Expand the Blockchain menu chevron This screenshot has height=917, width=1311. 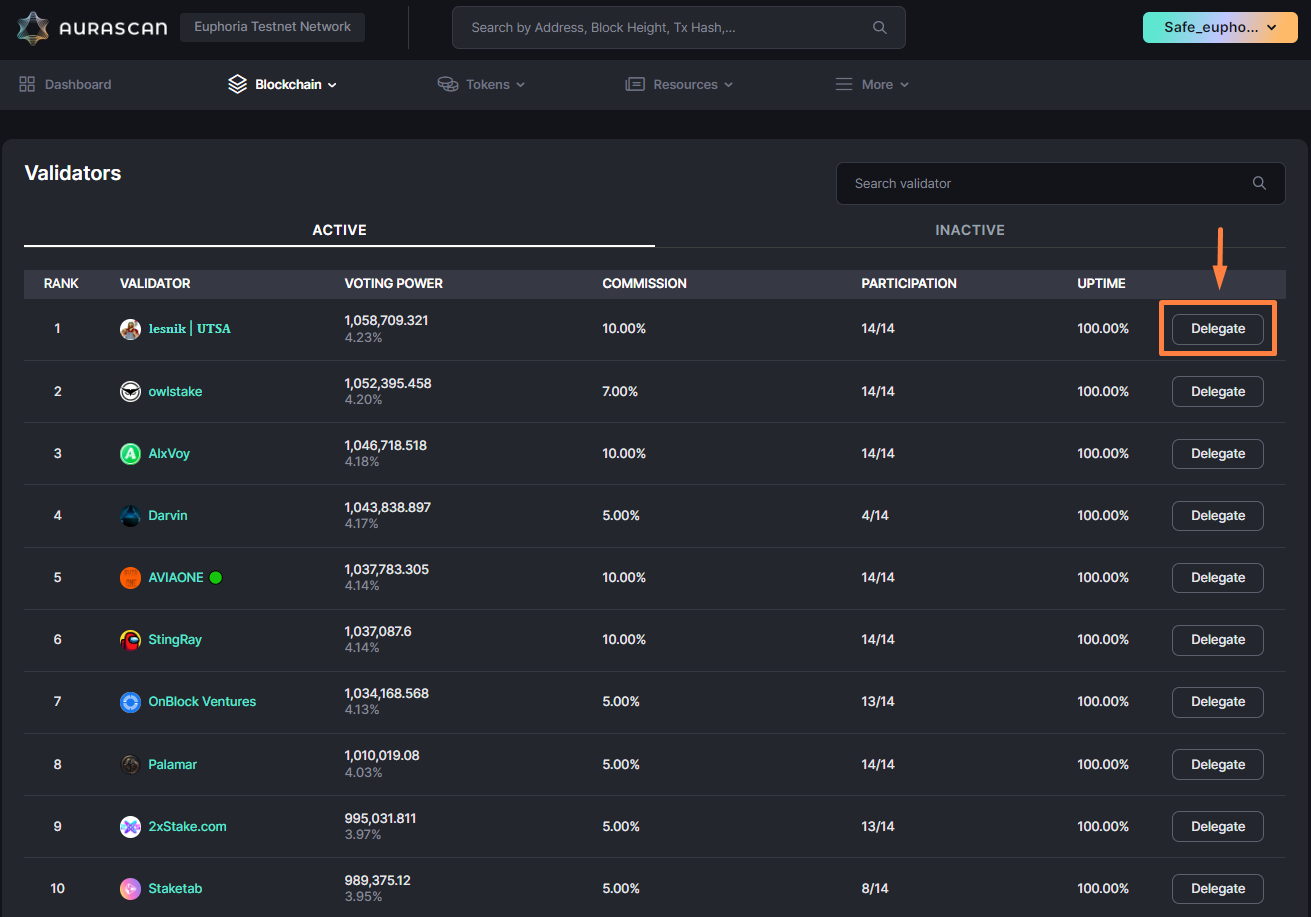click(x=332, y=85)
